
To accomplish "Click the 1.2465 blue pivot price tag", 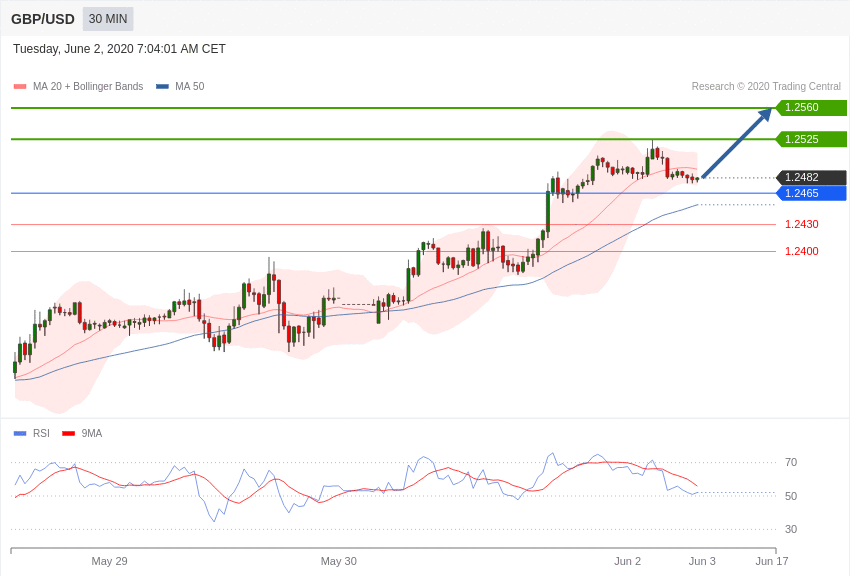I will (x=811, y=193).
